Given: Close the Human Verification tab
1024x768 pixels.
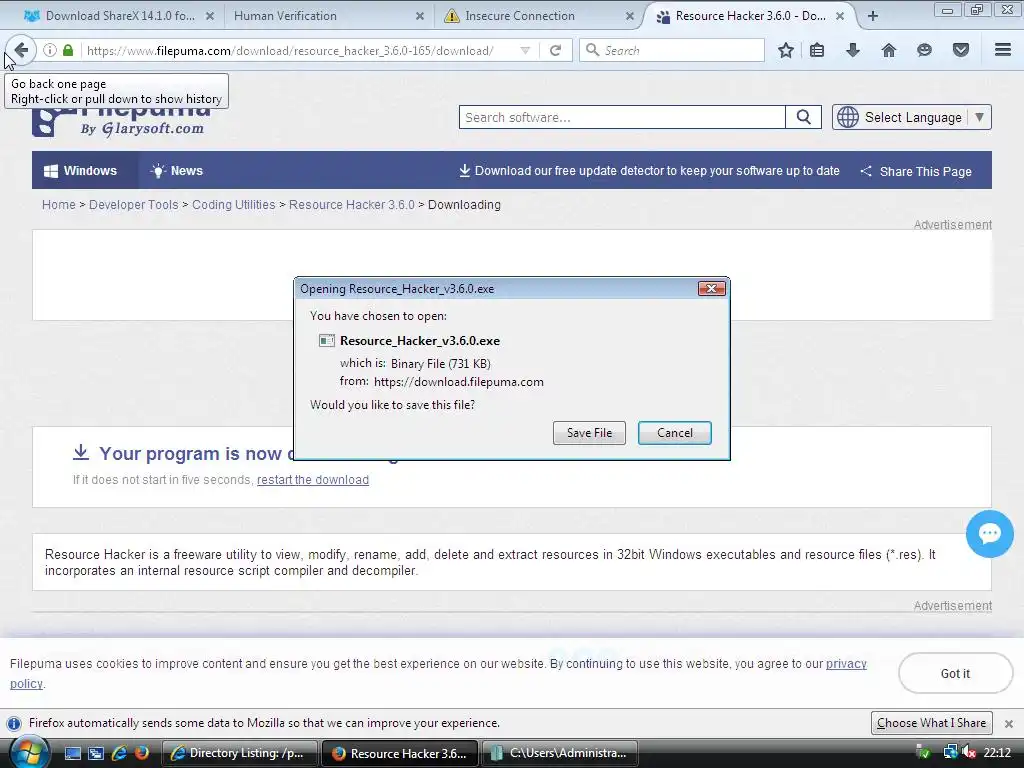Looking at the screenshot, I should (420, 16).
